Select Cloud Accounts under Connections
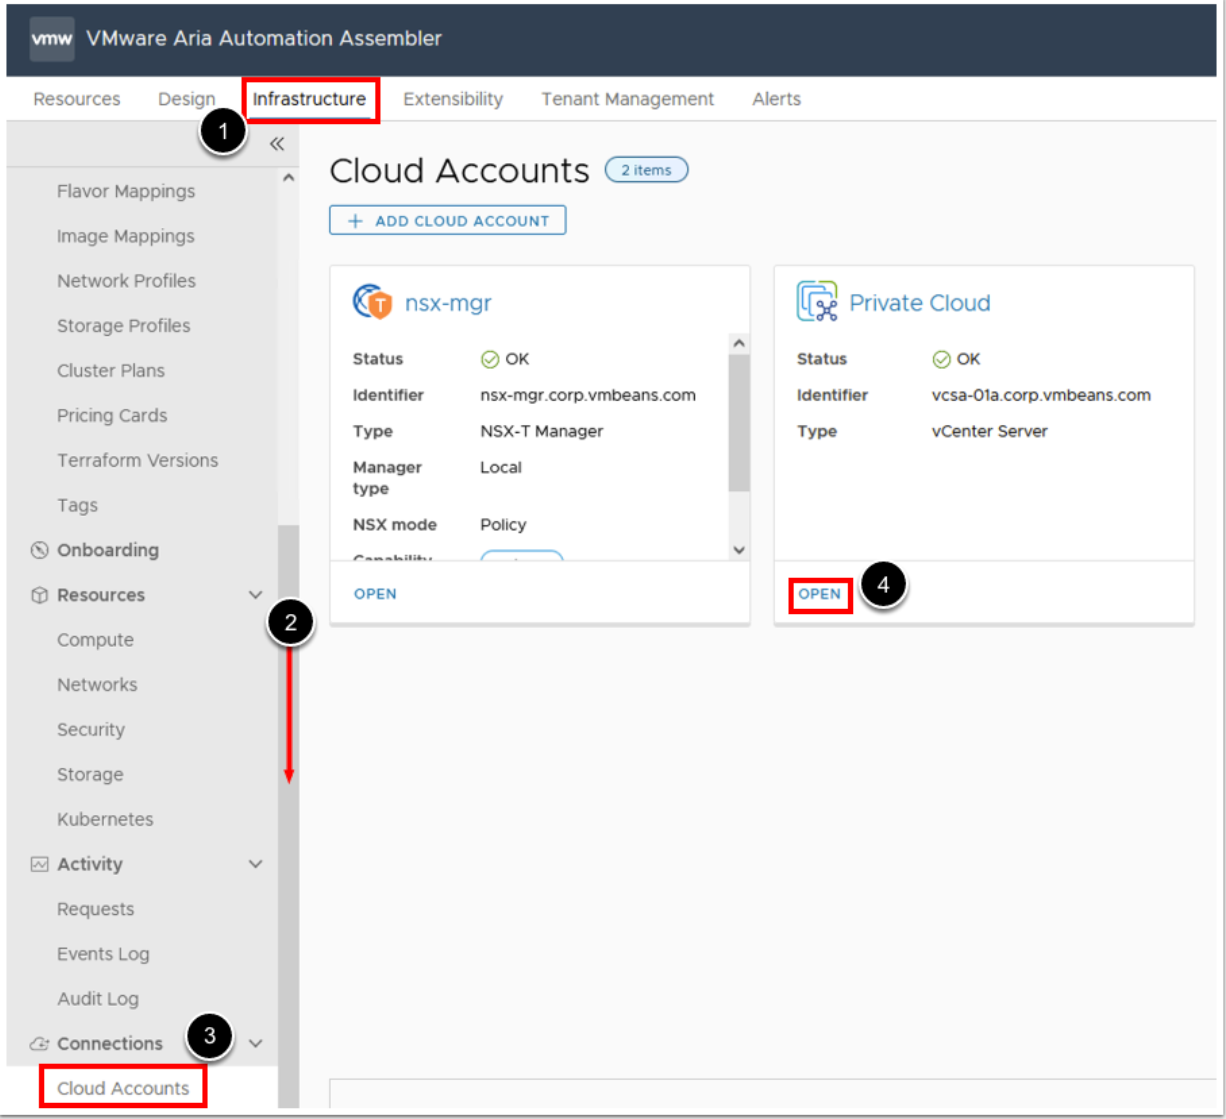The height and width of the screenshot is (1119, 1226). [x=123, y=1088]
